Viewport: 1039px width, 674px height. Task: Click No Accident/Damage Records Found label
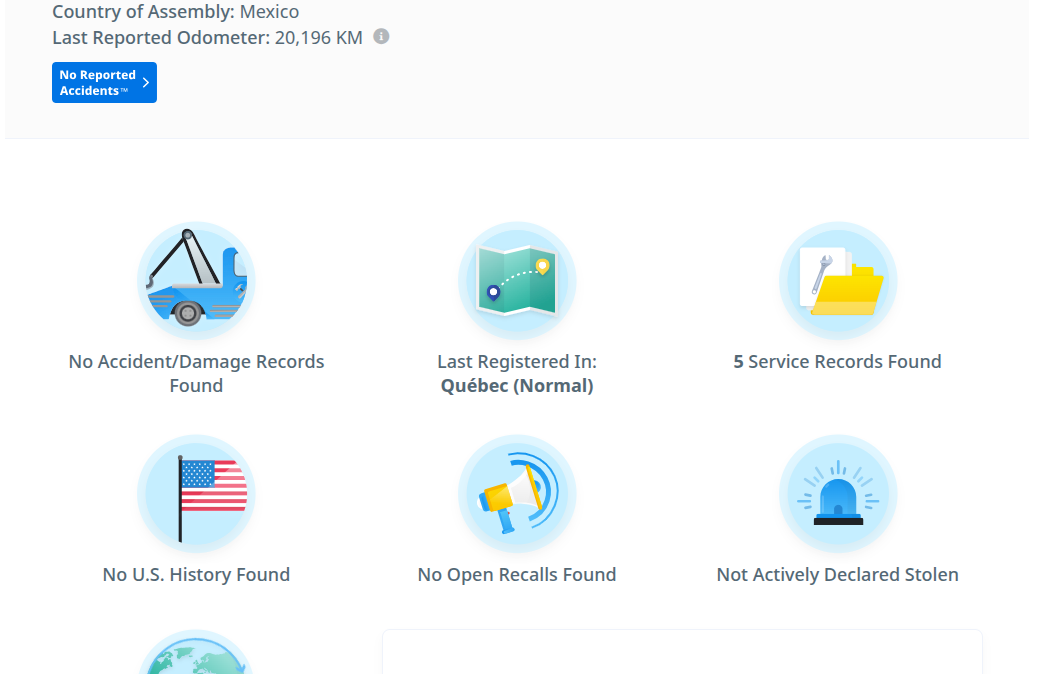coord(196,373)
